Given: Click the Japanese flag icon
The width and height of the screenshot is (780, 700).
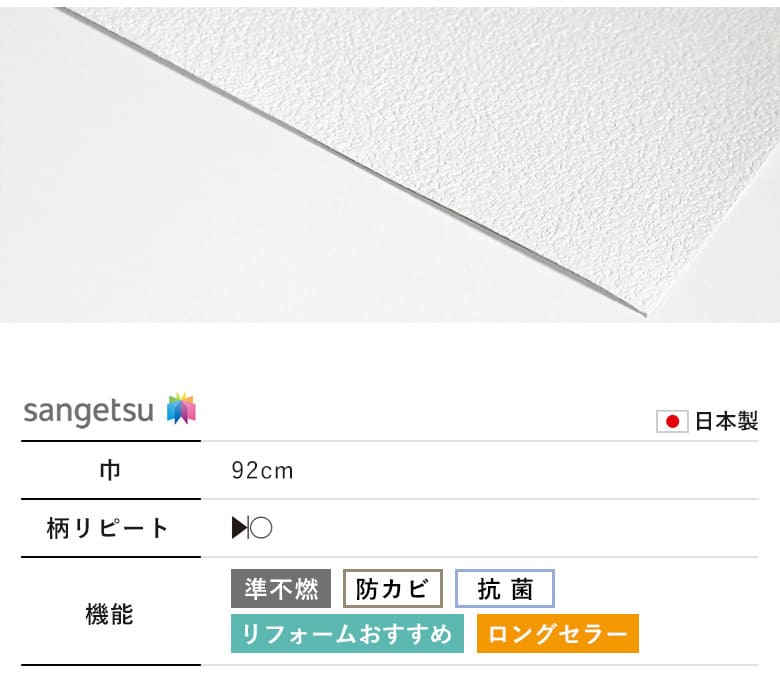Looking at the screenshot, I should 672,421.
